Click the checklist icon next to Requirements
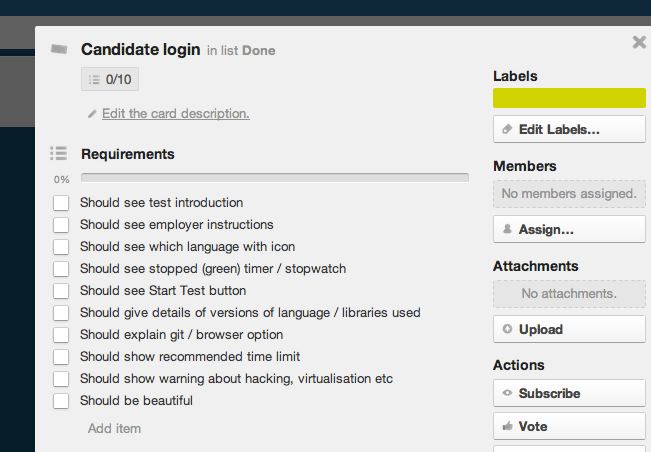Viewport: 651px width, 452px height. 59,153
